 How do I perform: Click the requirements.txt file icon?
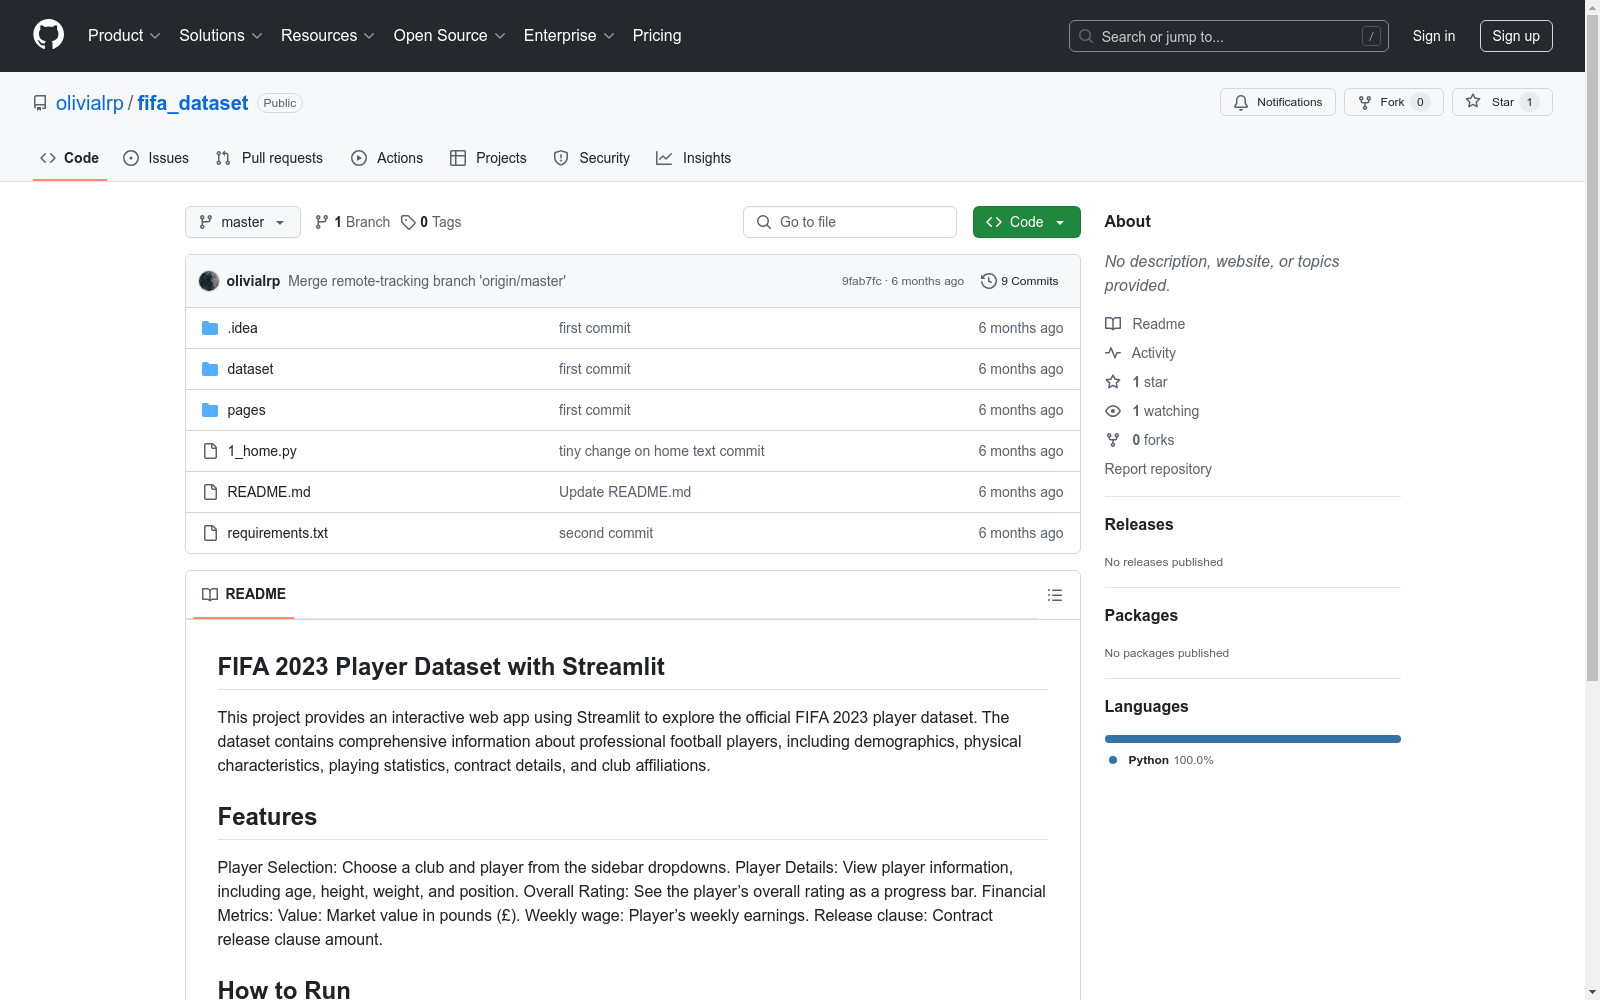[210, 533]
